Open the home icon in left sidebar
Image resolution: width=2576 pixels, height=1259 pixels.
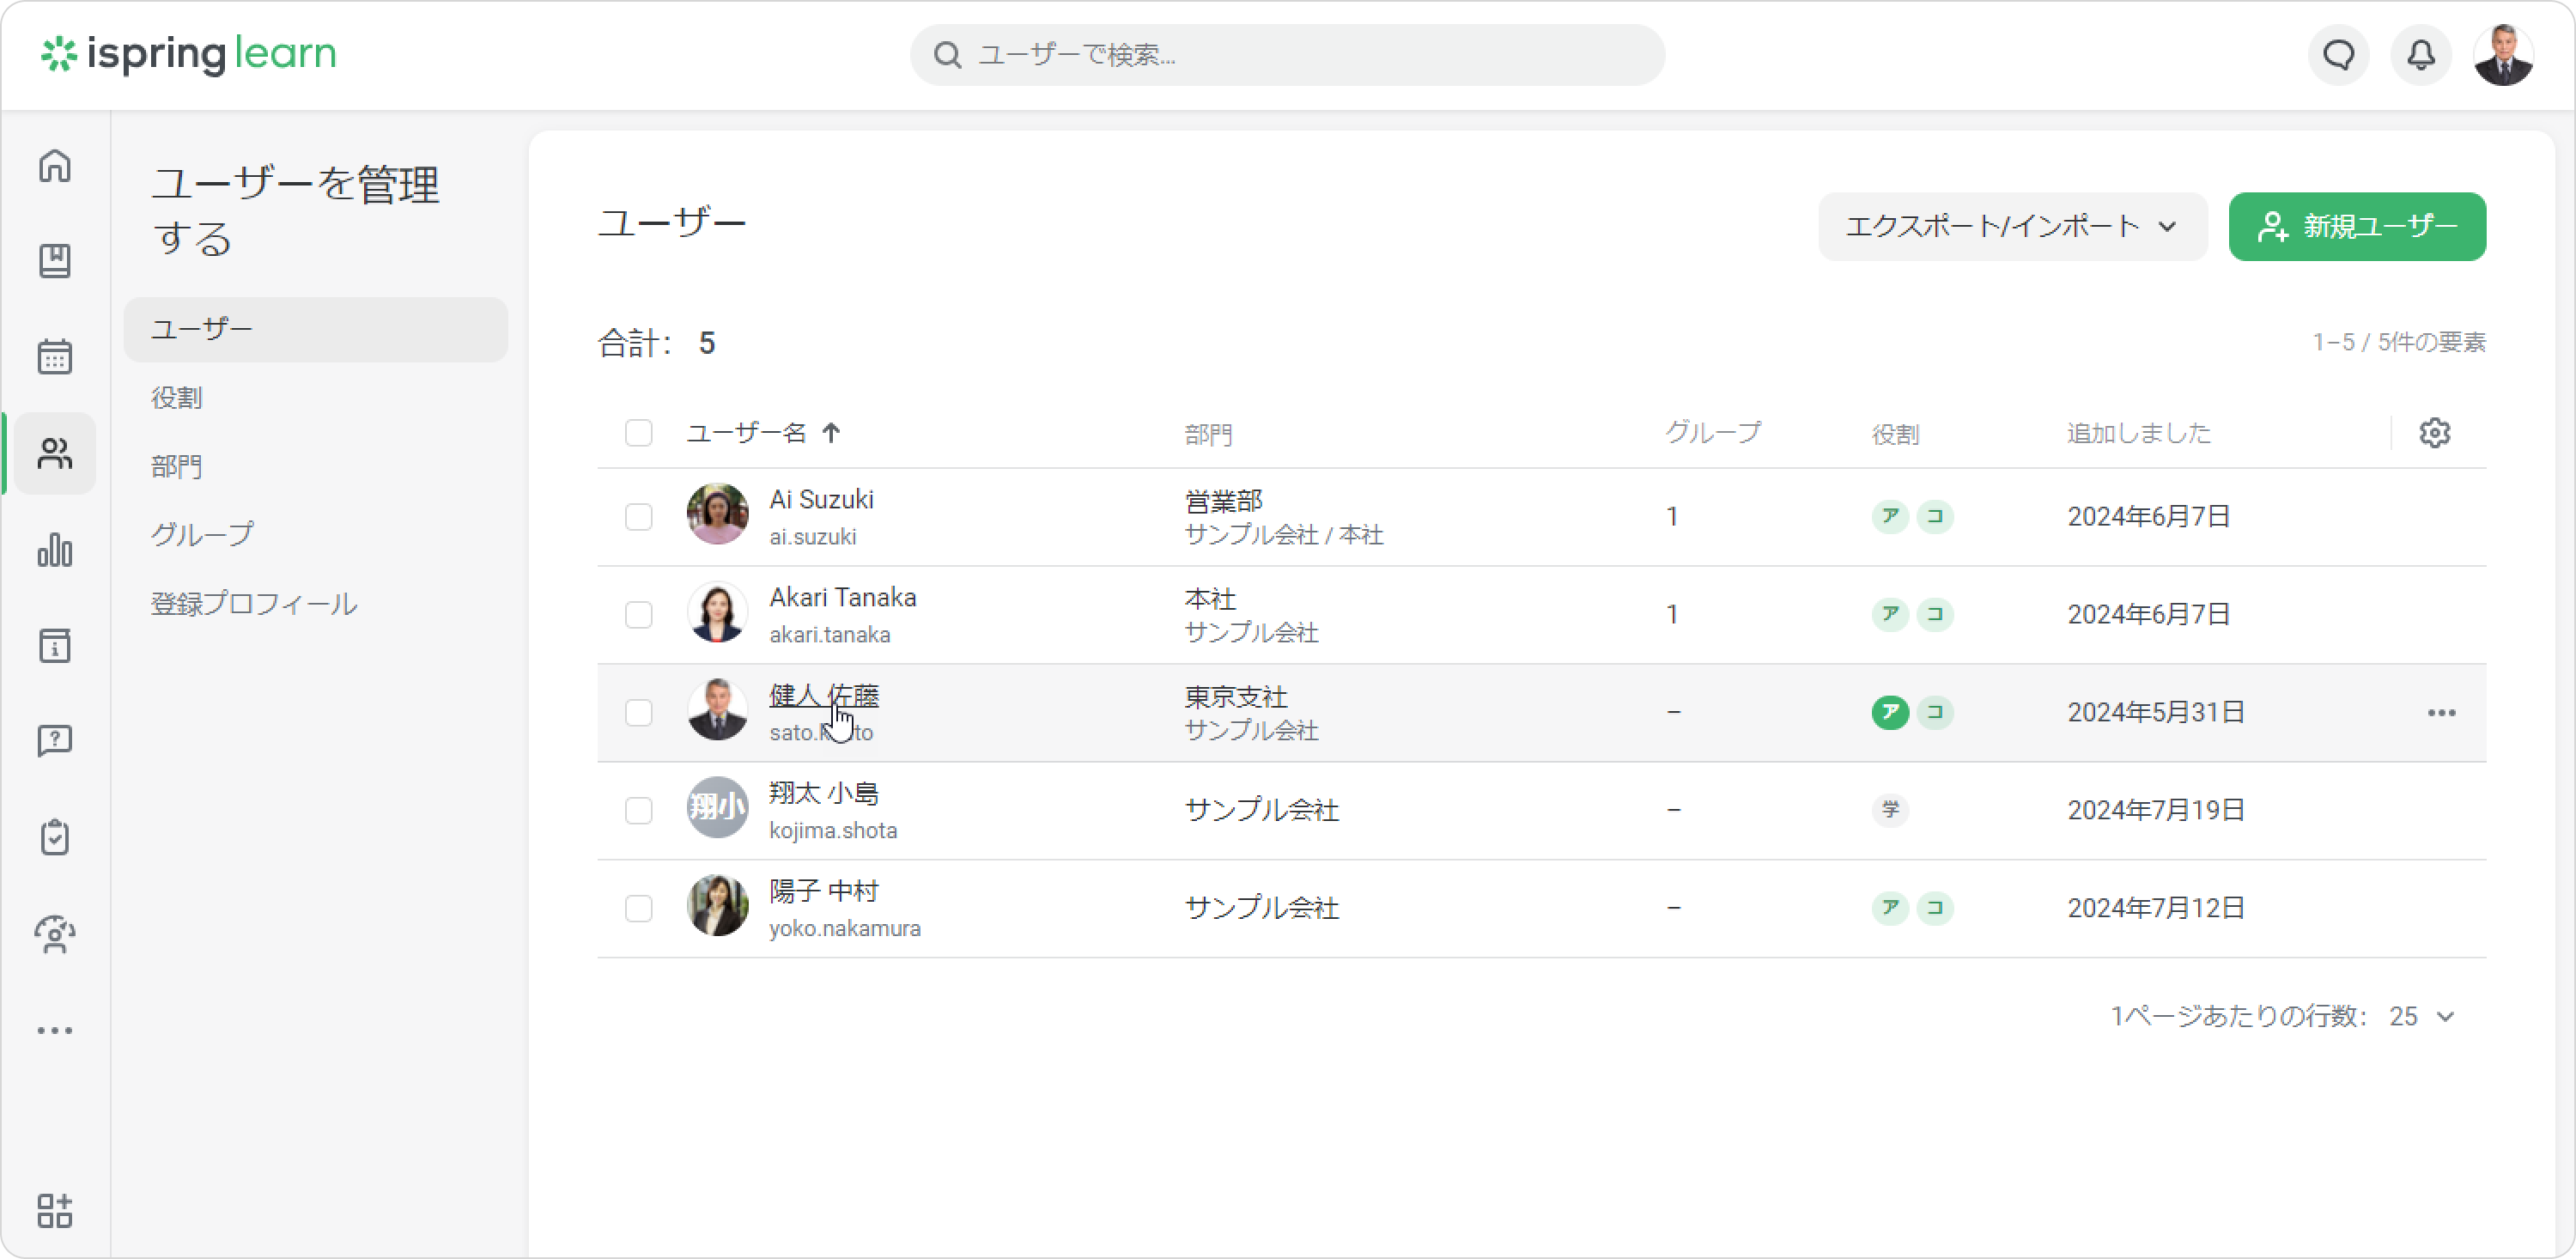(x=55, y=165)
